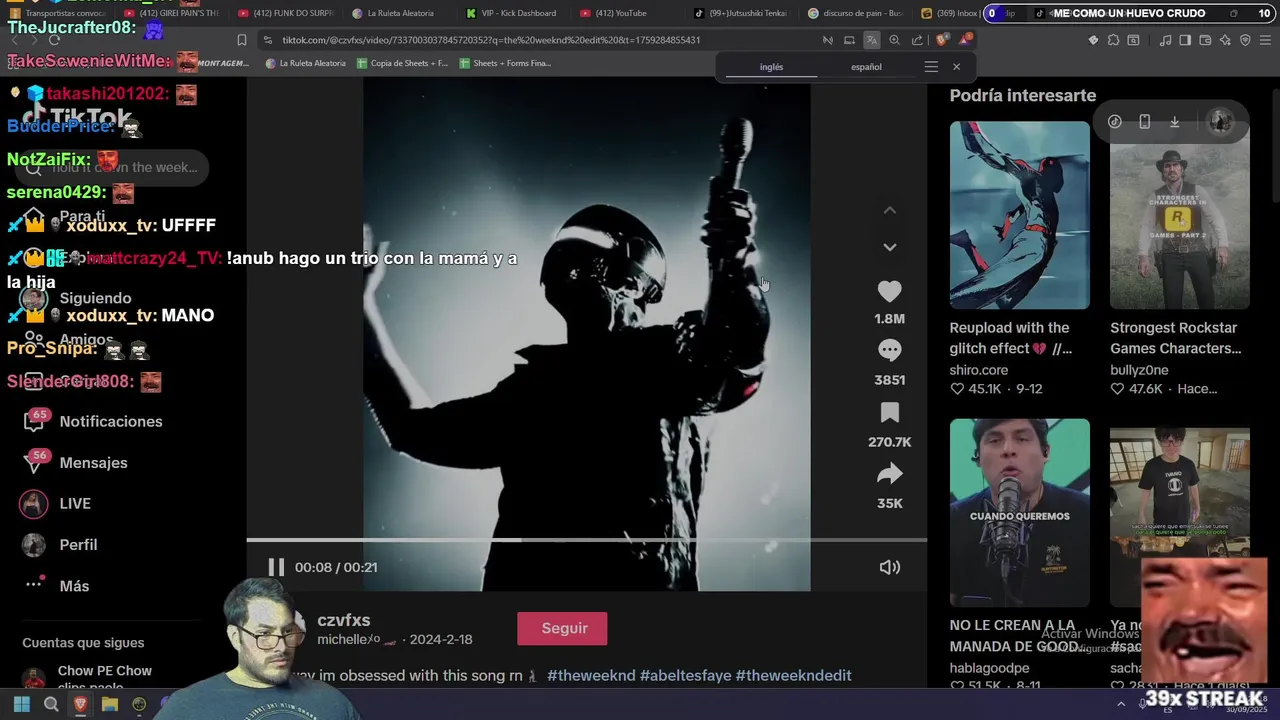The width and height of the screenshot is (1280, 720).
Task: Save video using the bookmark icon
Action: click(889, 413)
